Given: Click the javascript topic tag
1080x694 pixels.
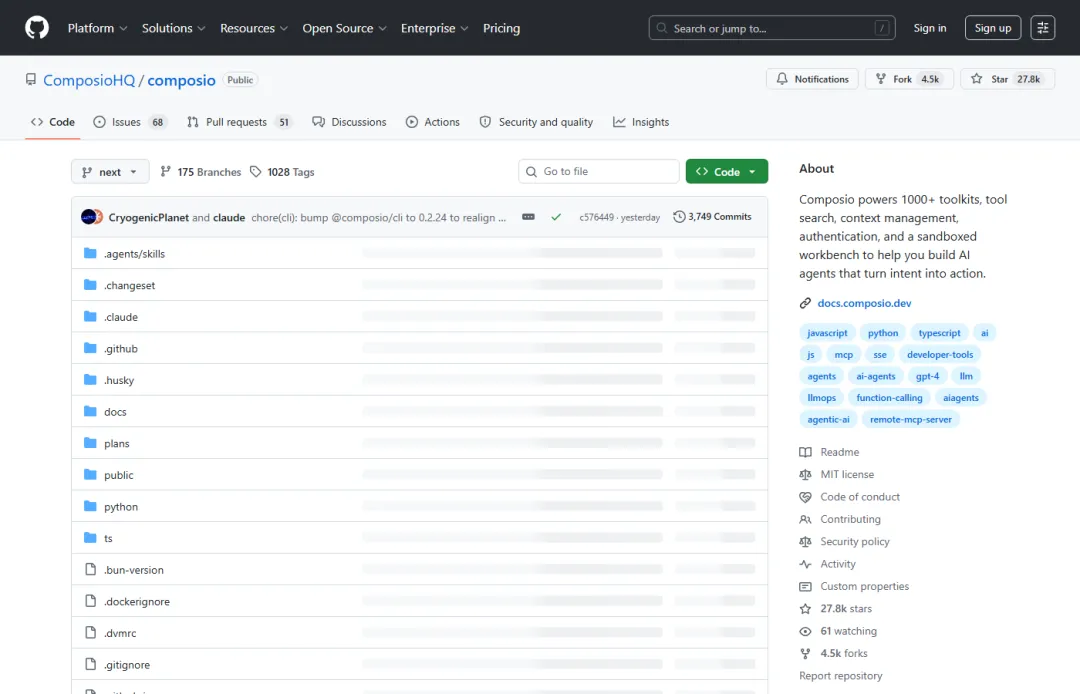Looking at the screenshot, I should pyautogui.click(x=827, y=333).
